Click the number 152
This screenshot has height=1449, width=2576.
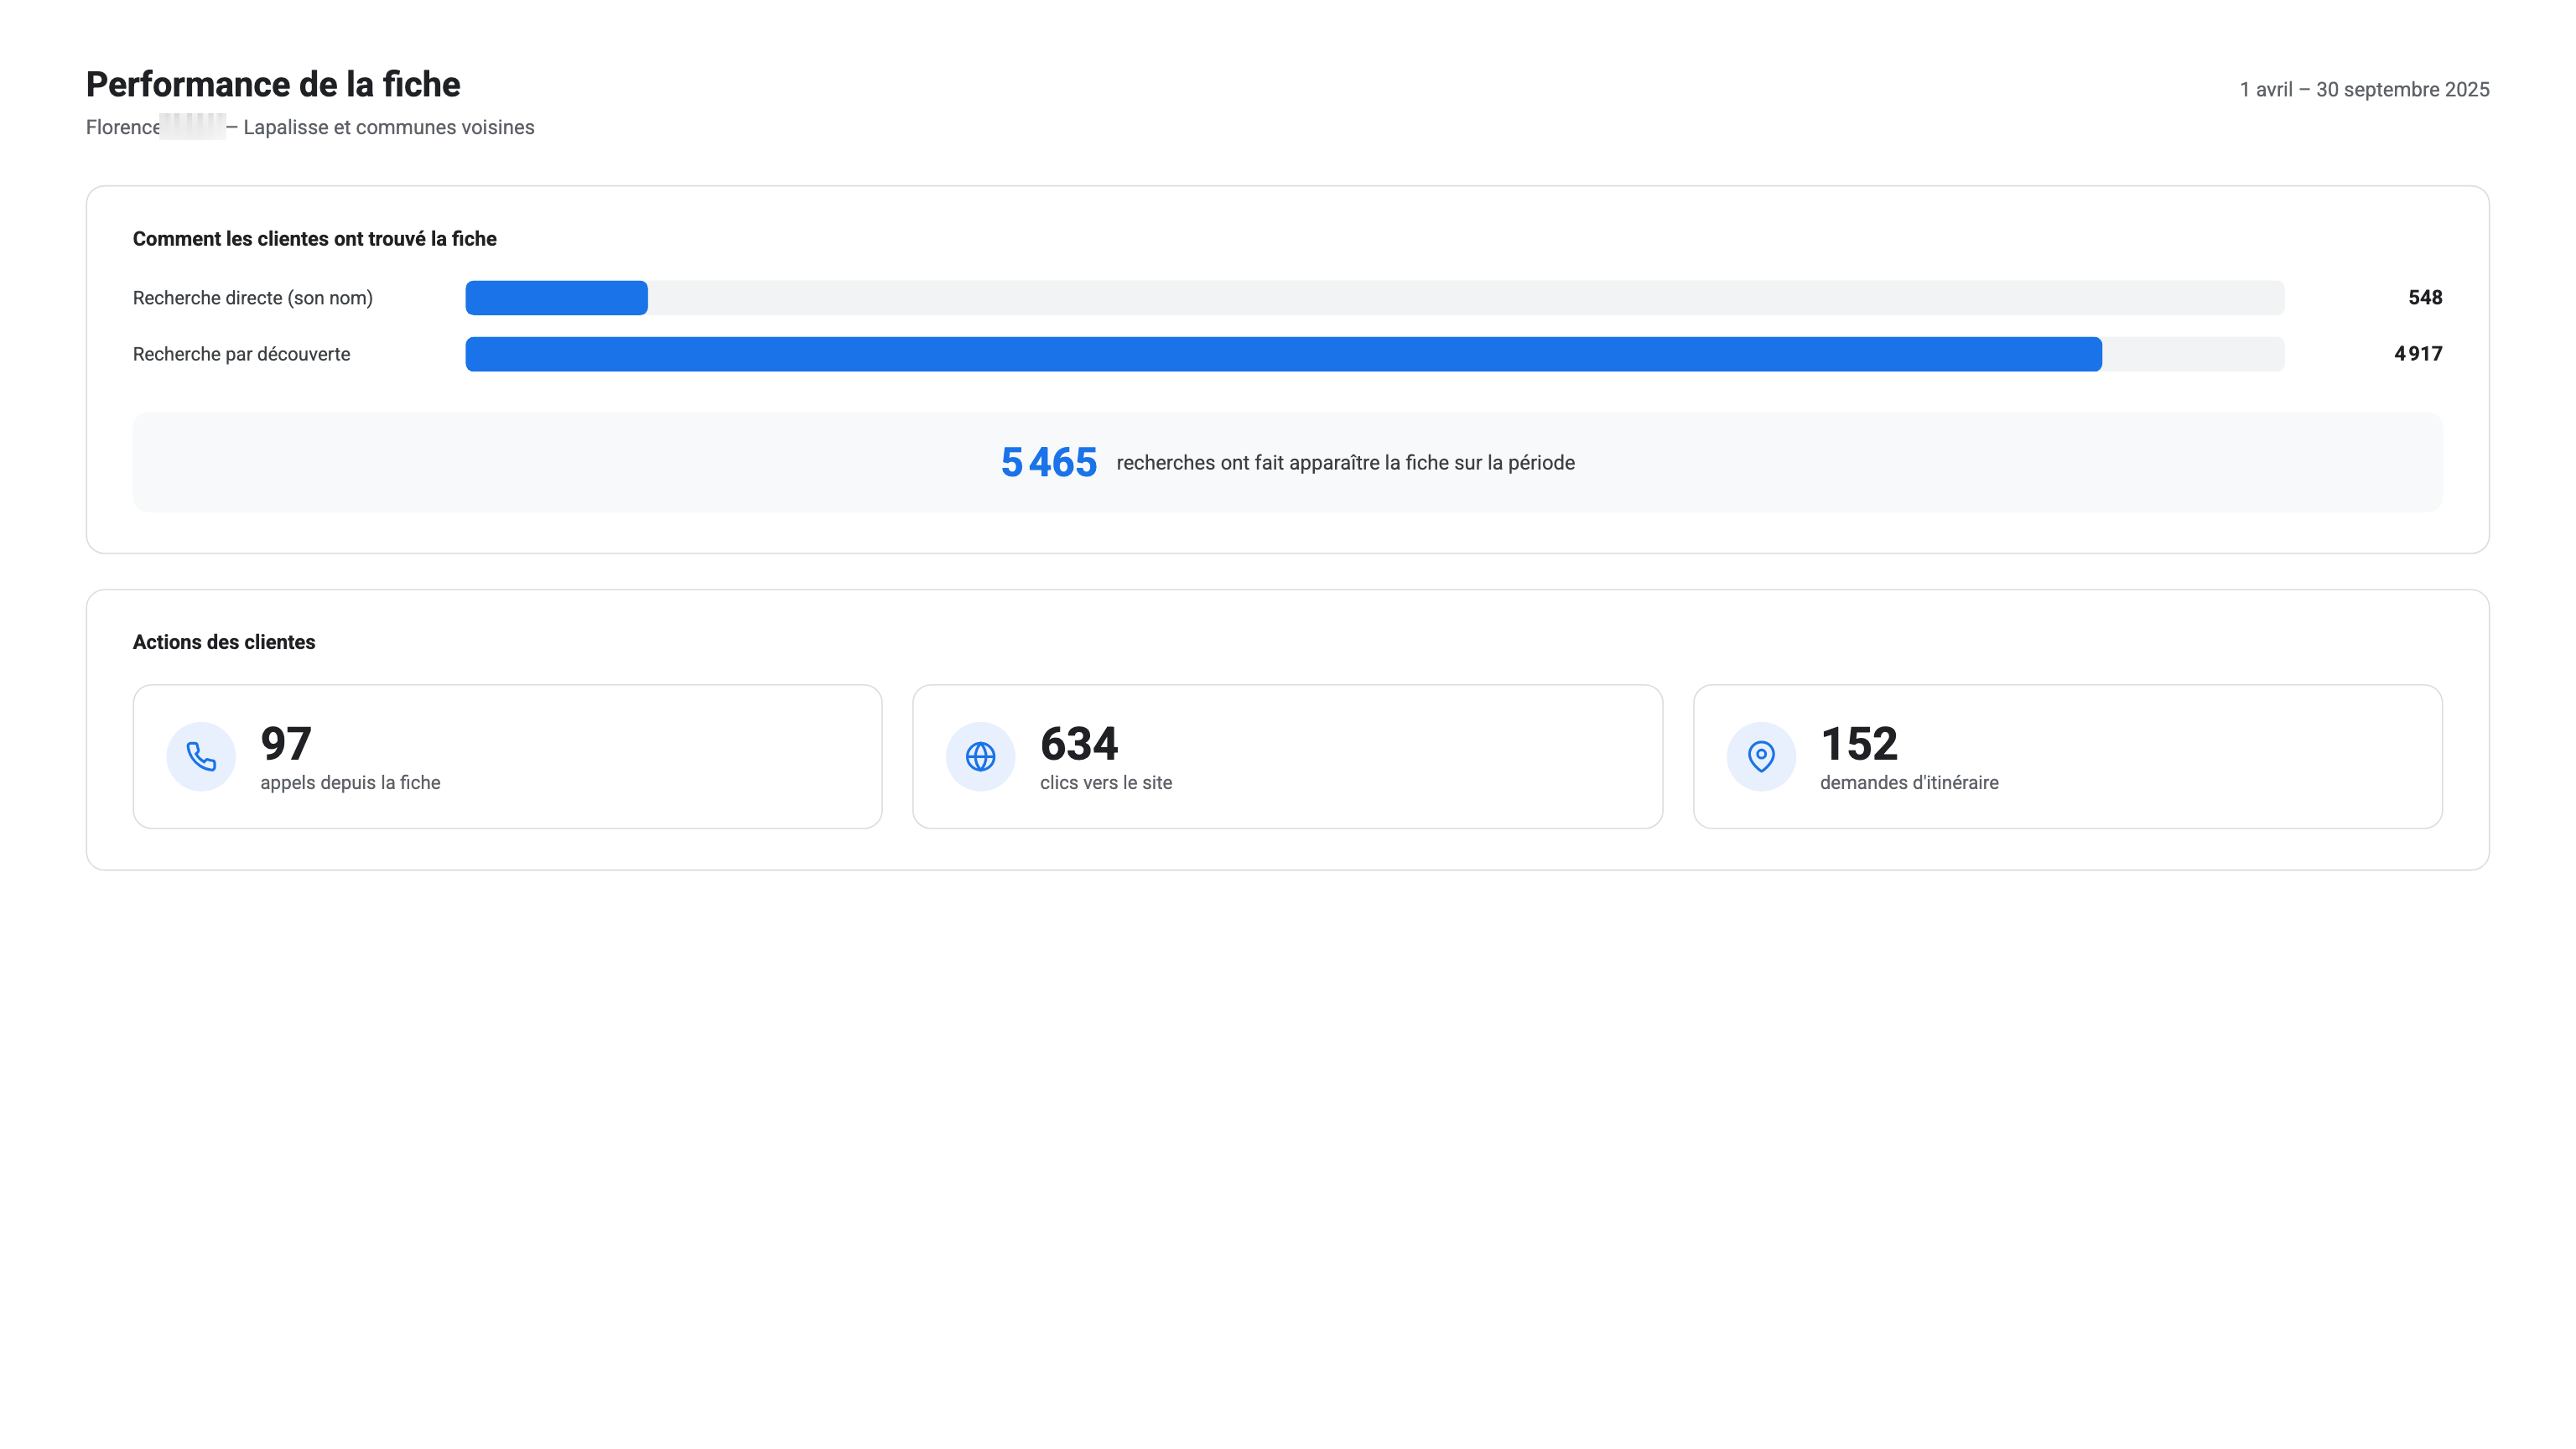pos(1859,743)
